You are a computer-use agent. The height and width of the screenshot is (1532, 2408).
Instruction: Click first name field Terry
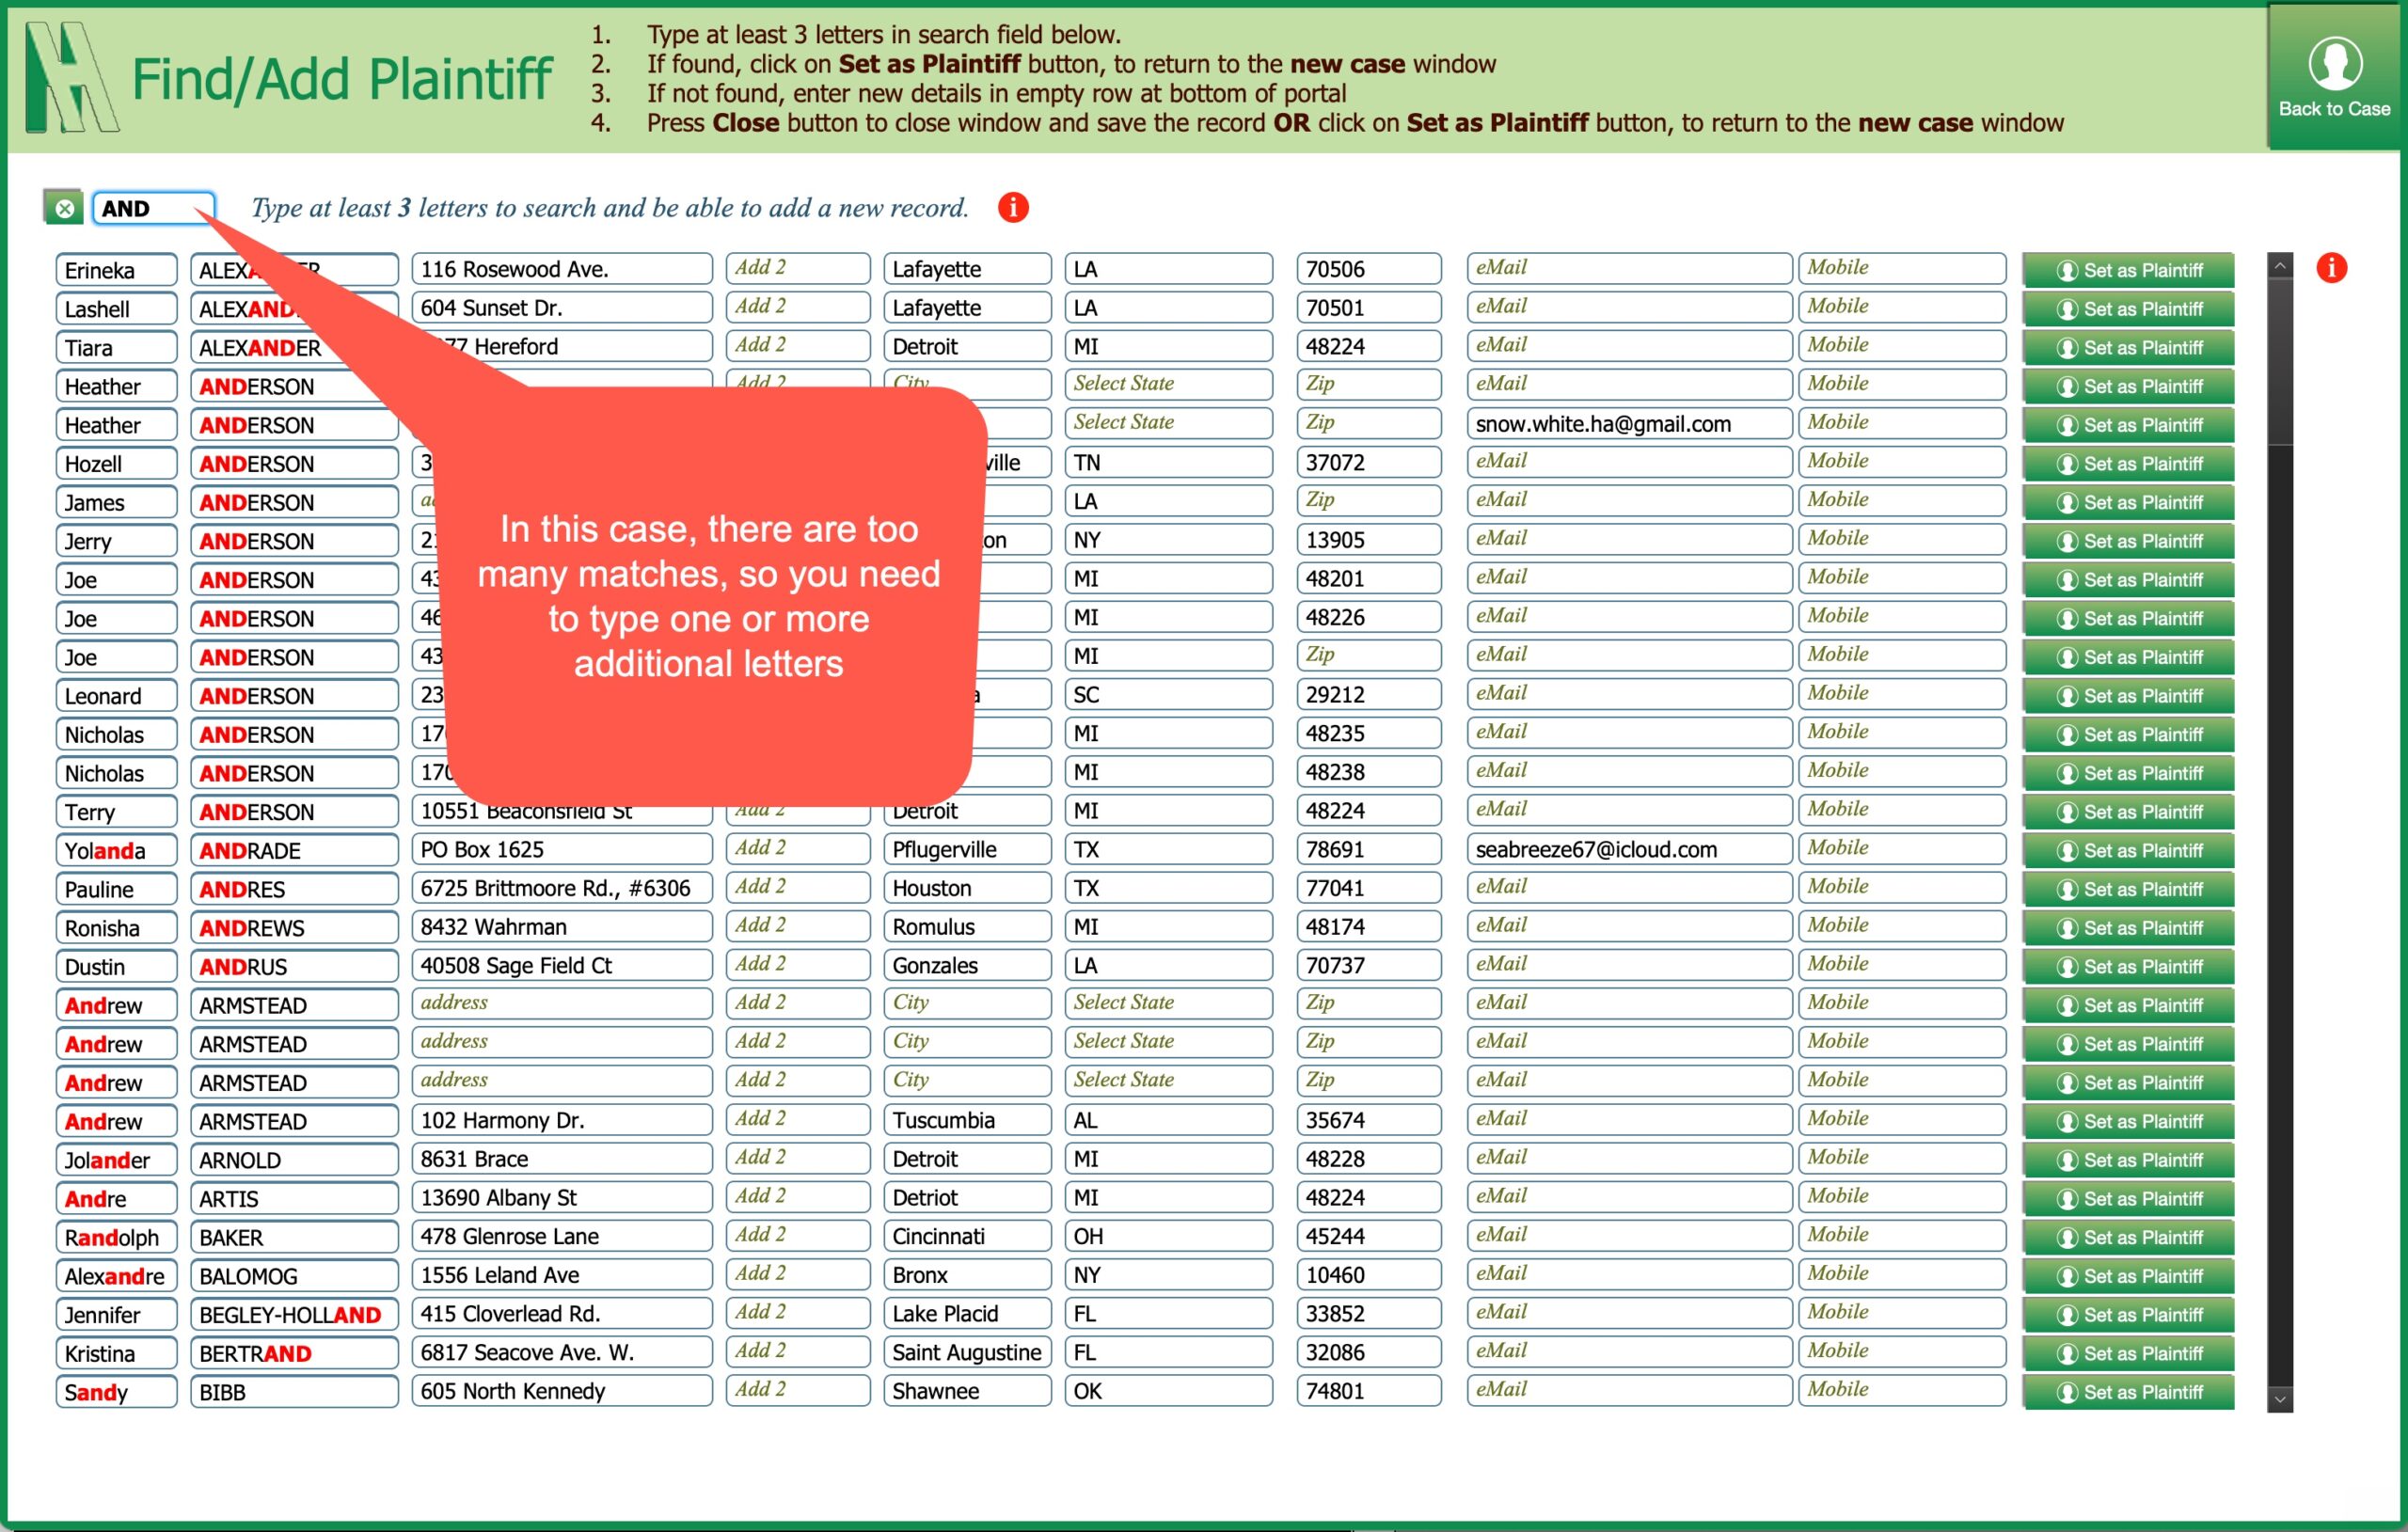tap(116, 812)
